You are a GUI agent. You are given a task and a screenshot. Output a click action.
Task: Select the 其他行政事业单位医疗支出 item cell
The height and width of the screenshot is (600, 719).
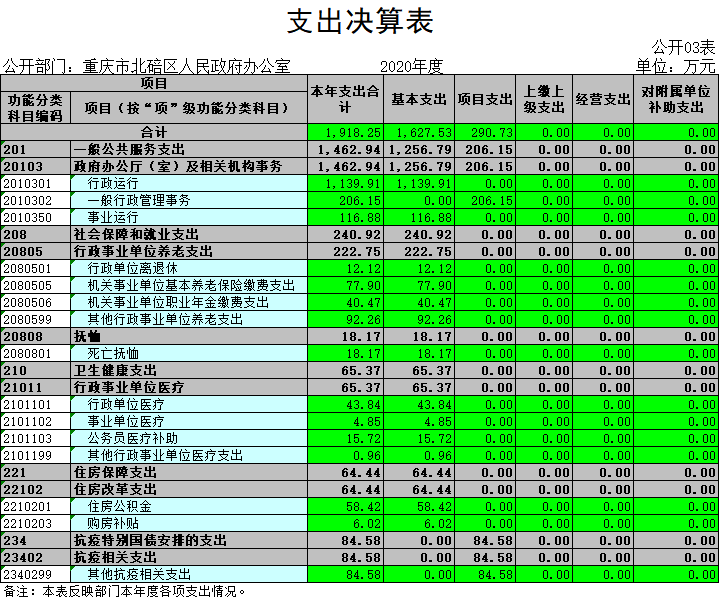pyautogui.click(x=189, y=455)
